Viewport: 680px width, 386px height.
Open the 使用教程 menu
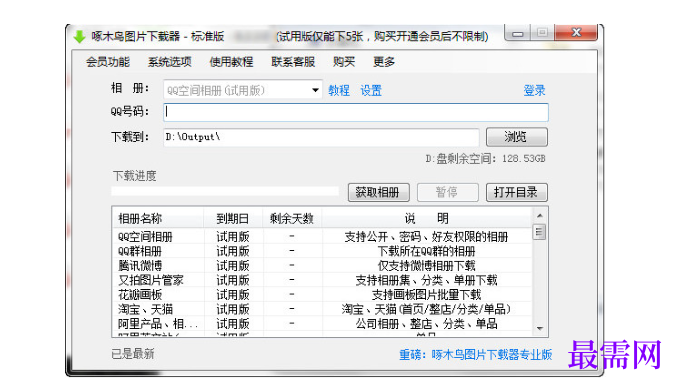click(231, 62)
